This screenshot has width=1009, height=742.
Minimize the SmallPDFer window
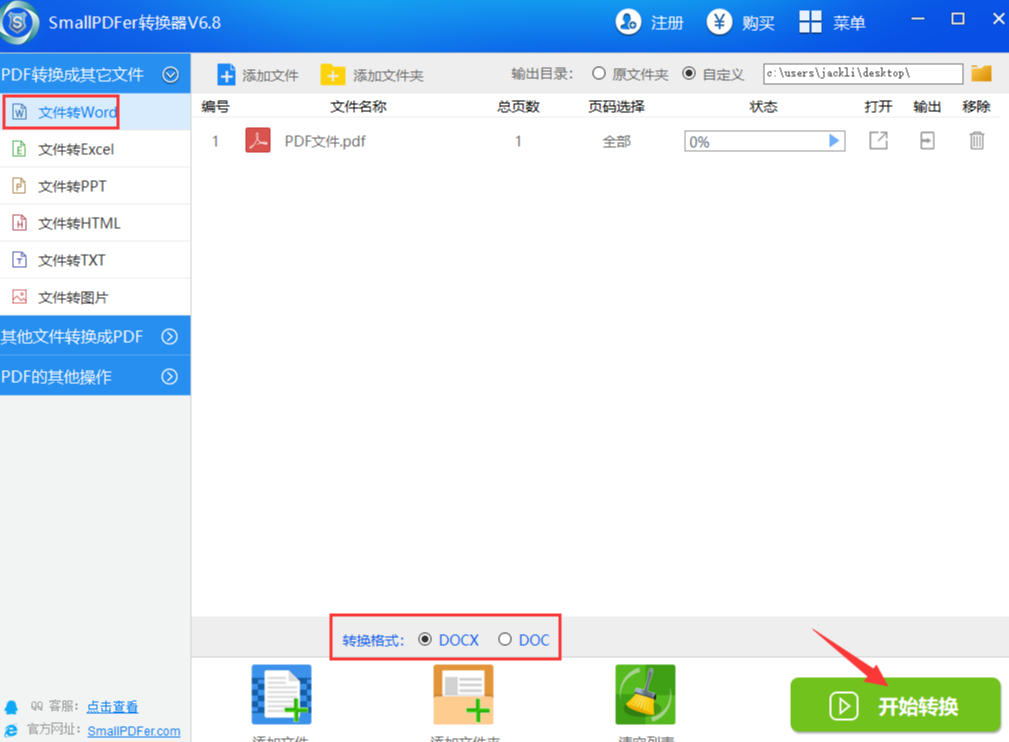coord(918,19)
